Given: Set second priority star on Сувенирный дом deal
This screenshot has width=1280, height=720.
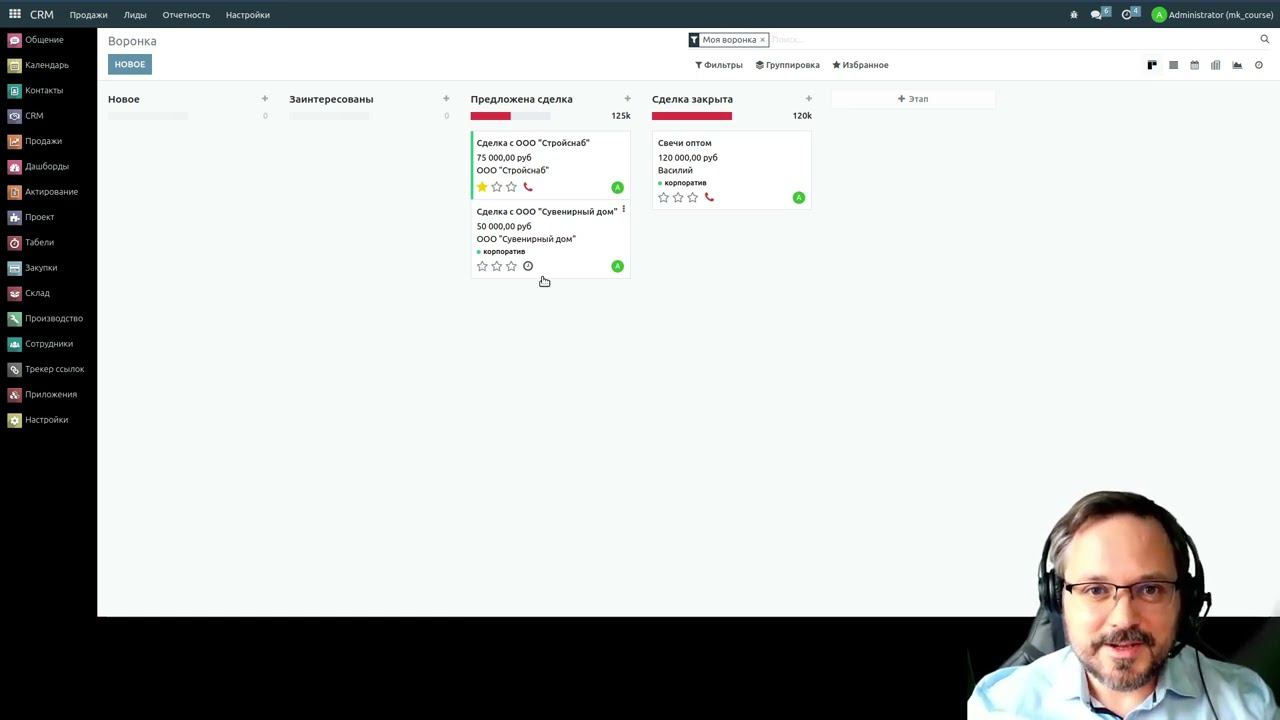Looking at the screenshot, I should pyautogui.click(x=497, y=266).
